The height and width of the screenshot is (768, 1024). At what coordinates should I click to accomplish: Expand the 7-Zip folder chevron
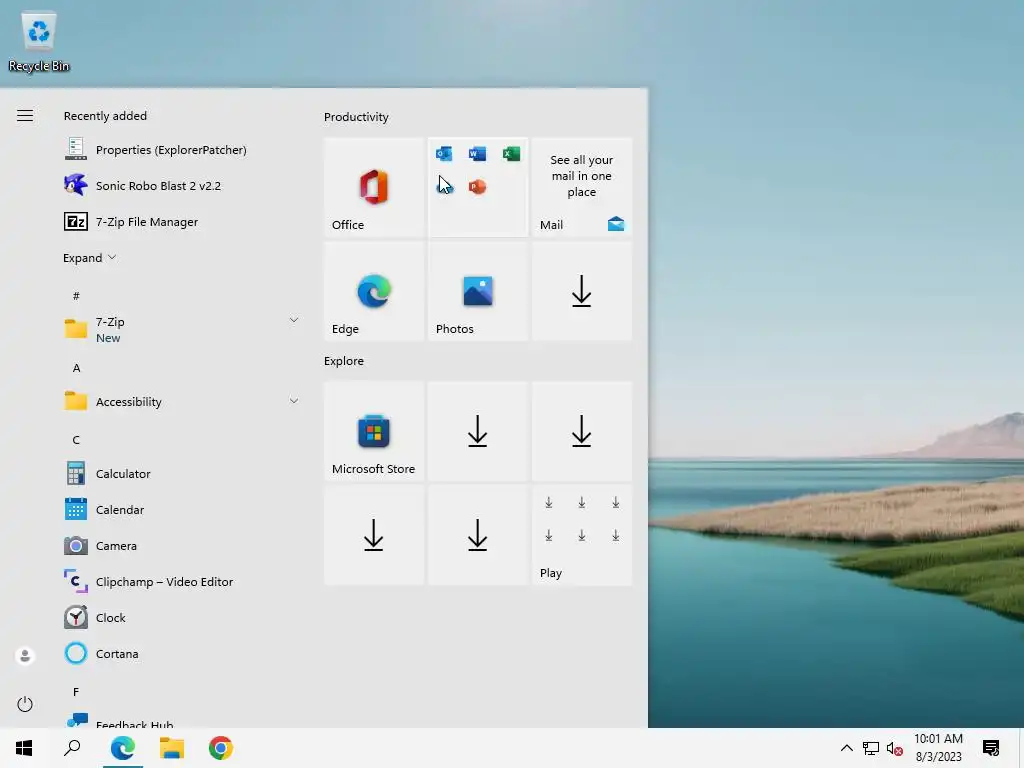click(x=294, y=320)
